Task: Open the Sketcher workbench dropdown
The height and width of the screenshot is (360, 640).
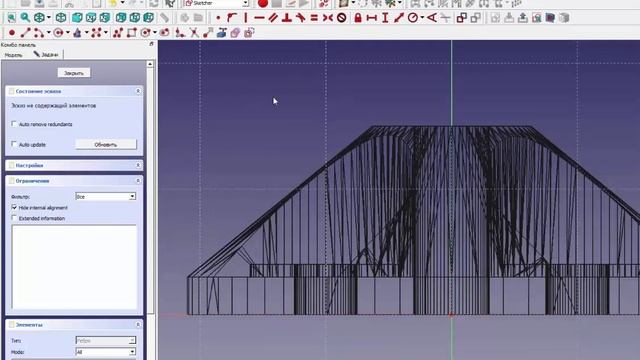Action: pos(246,3)
